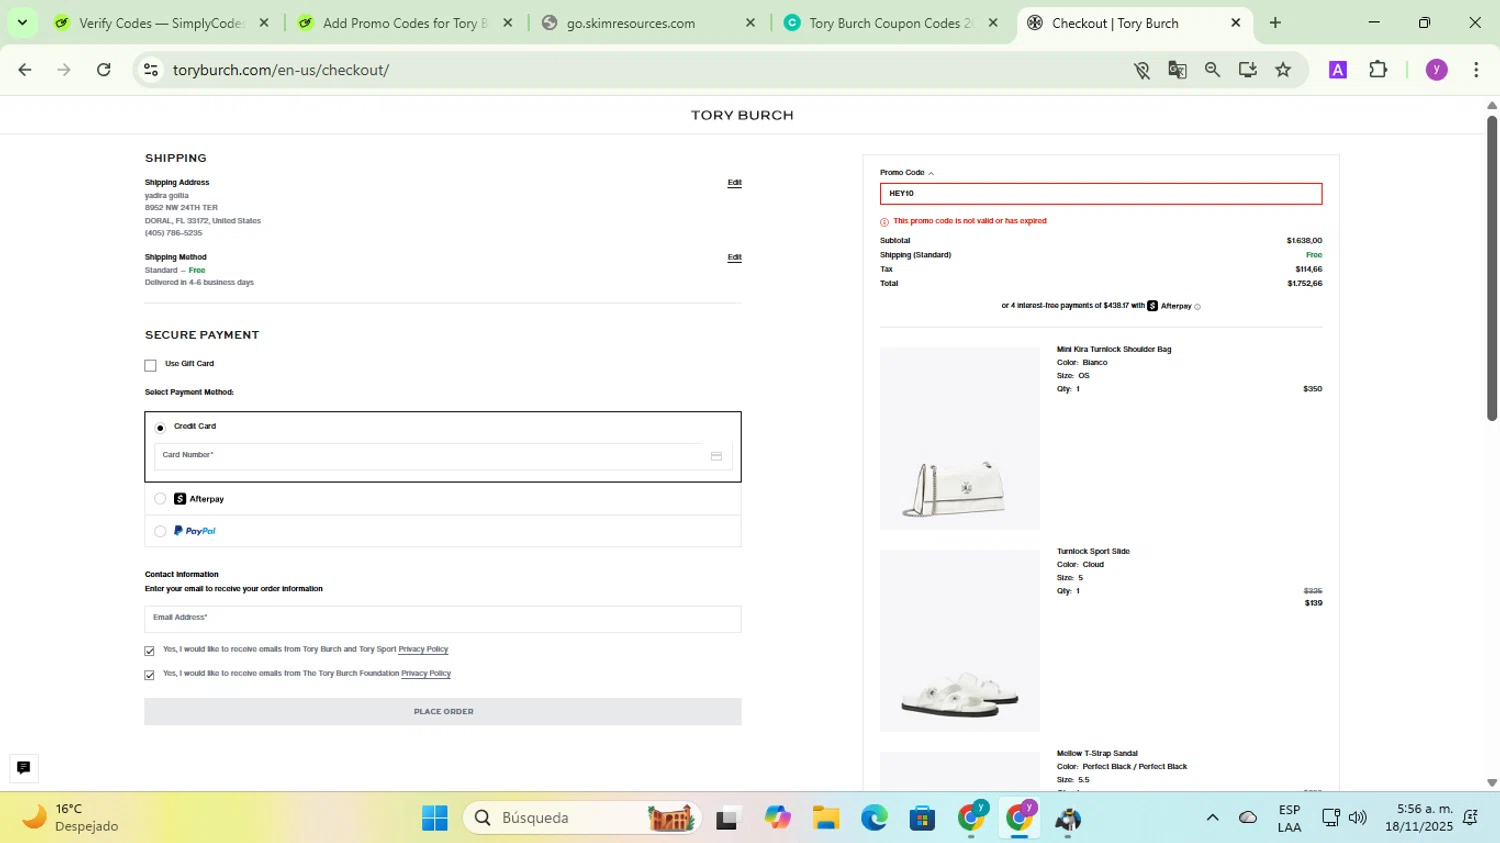Open the volume speaker tray icon

point(1358,818)
